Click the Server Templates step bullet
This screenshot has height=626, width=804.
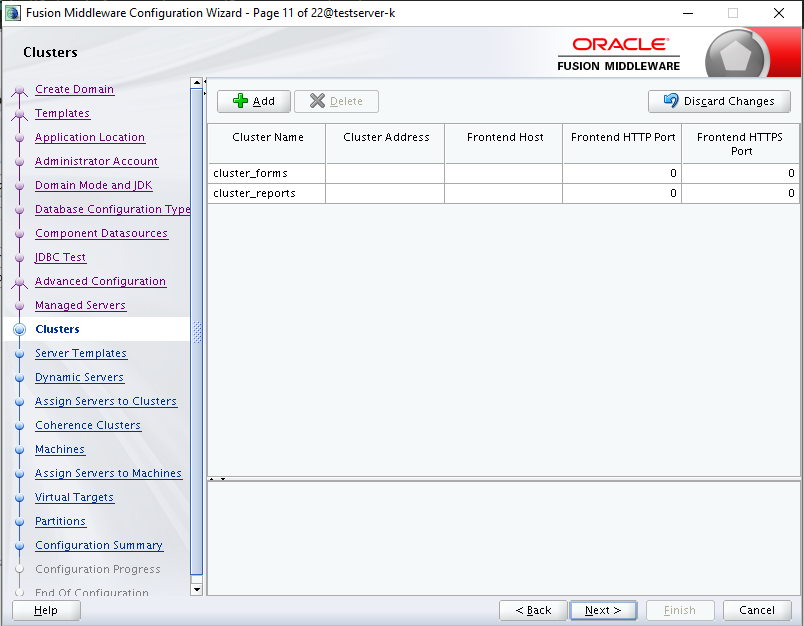pos(19,354)
